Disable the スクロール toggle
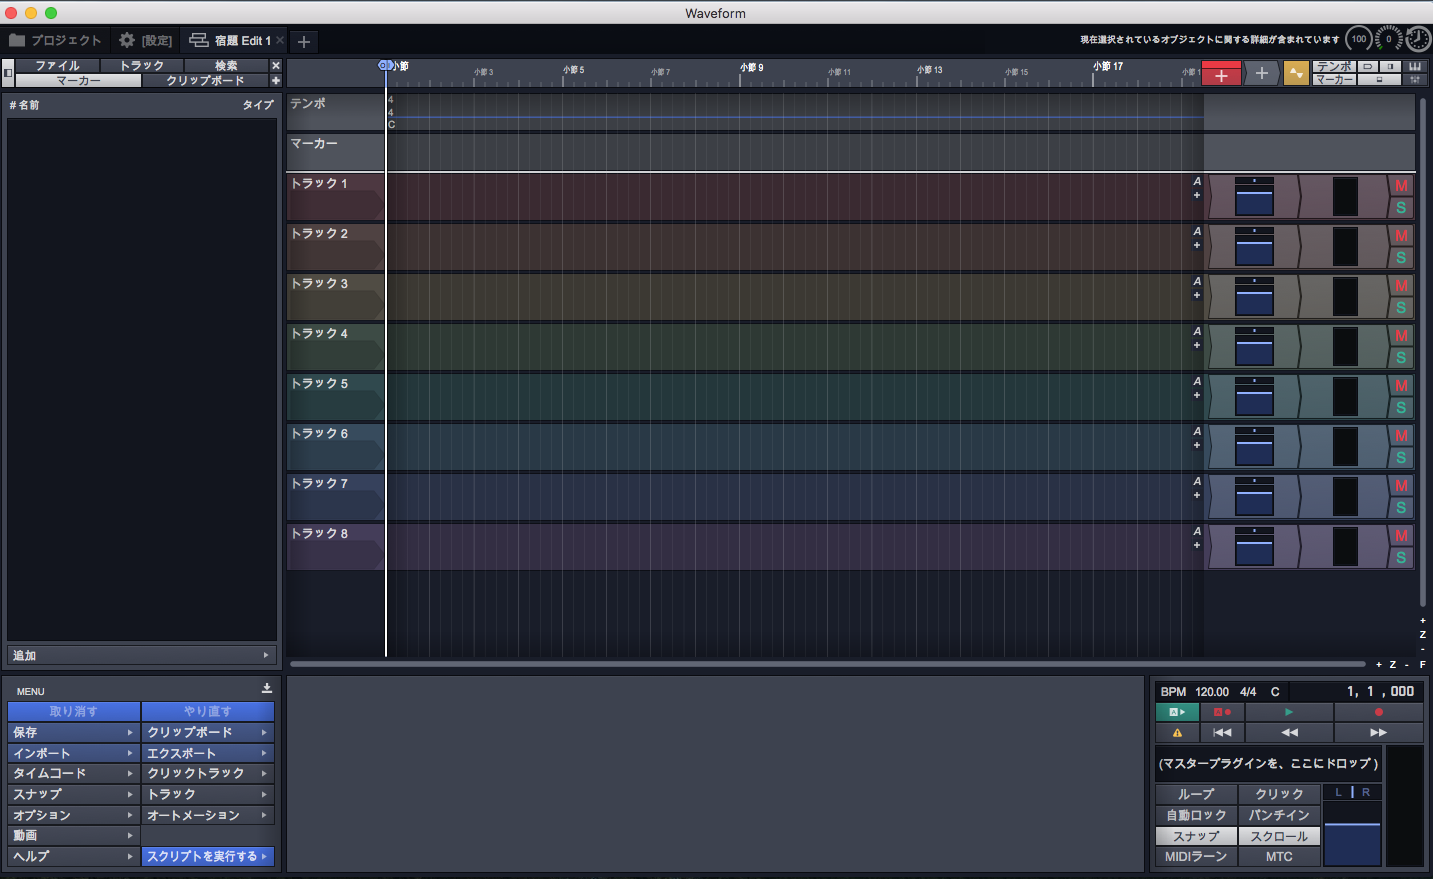Viewport: 1433px width, 879px height. (1279, 836)
